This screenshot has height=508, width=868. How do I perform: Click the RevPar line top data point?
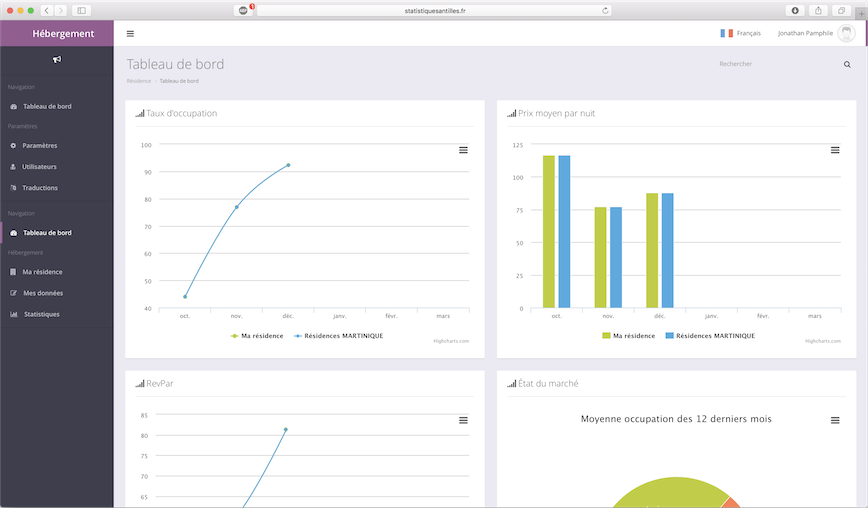286,429
